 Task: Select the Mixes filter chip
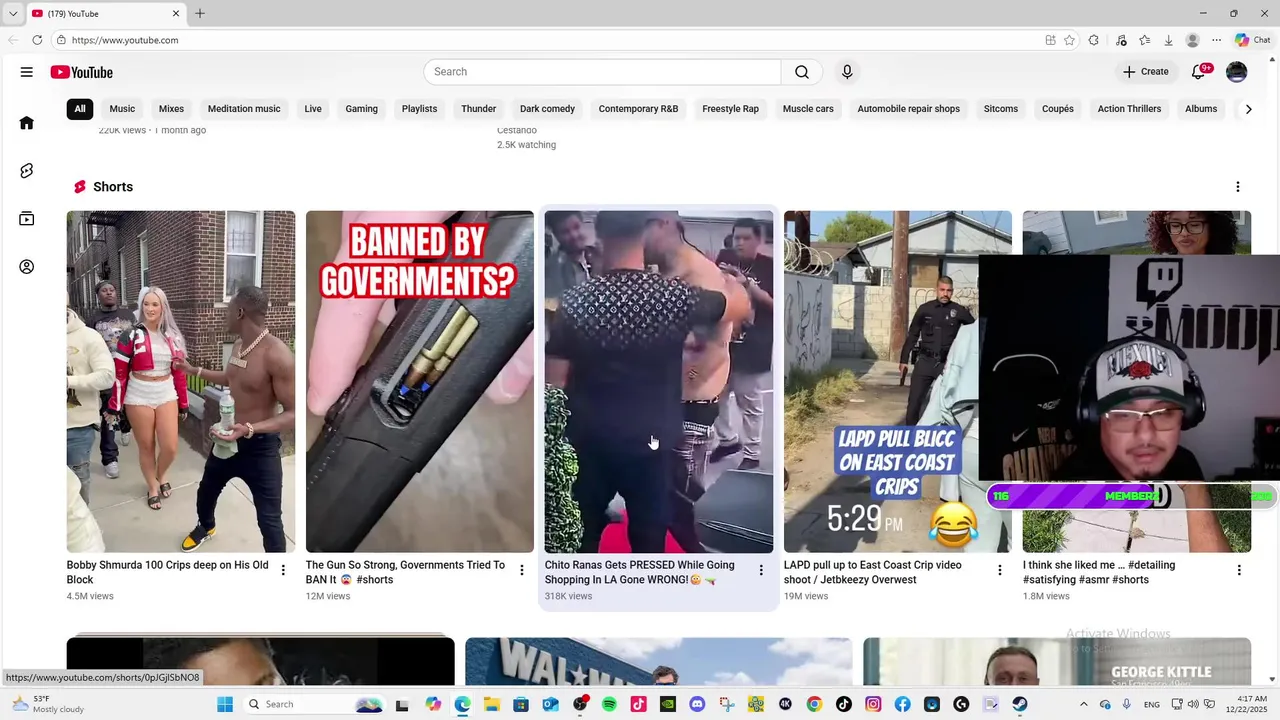click(x=171, y=109)
